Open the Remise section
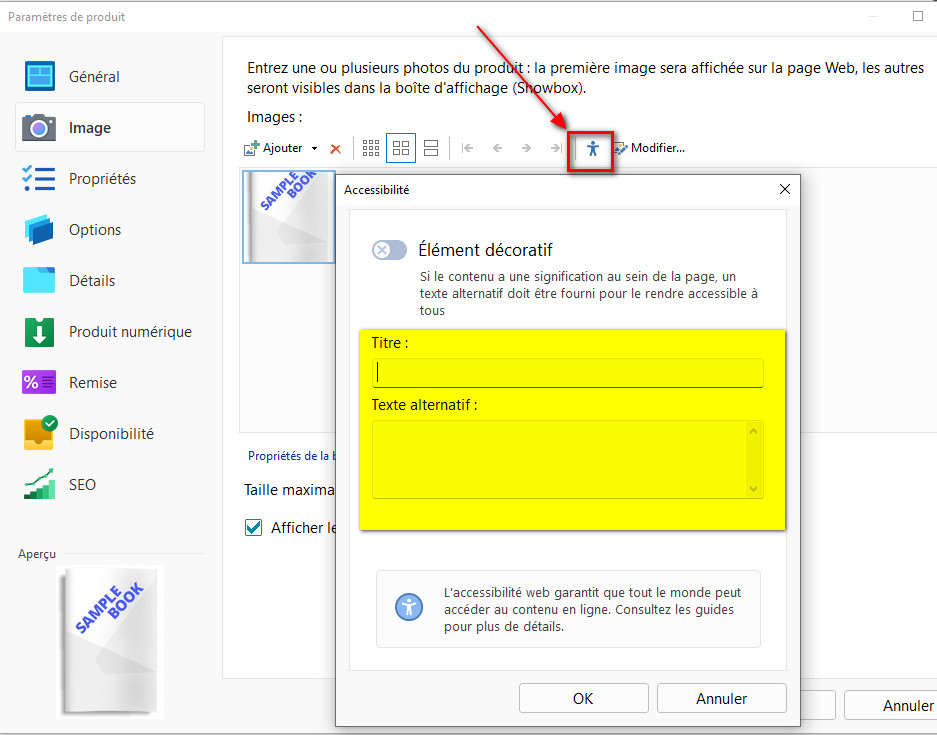 [110, 382]
